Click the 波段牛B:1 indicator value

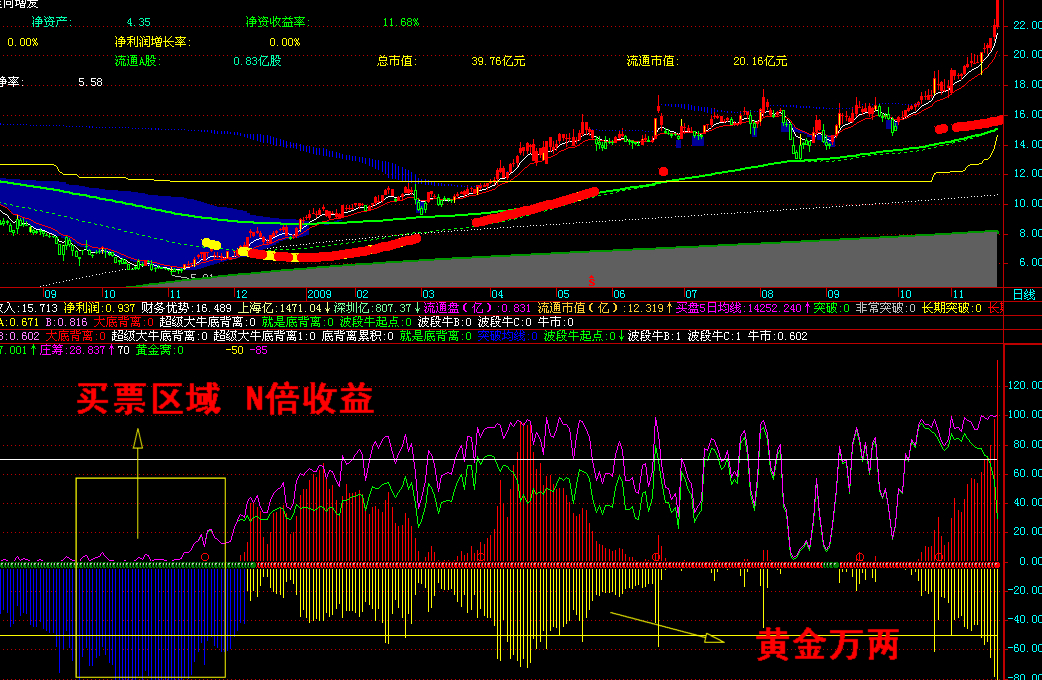click(x=654, y=336)
